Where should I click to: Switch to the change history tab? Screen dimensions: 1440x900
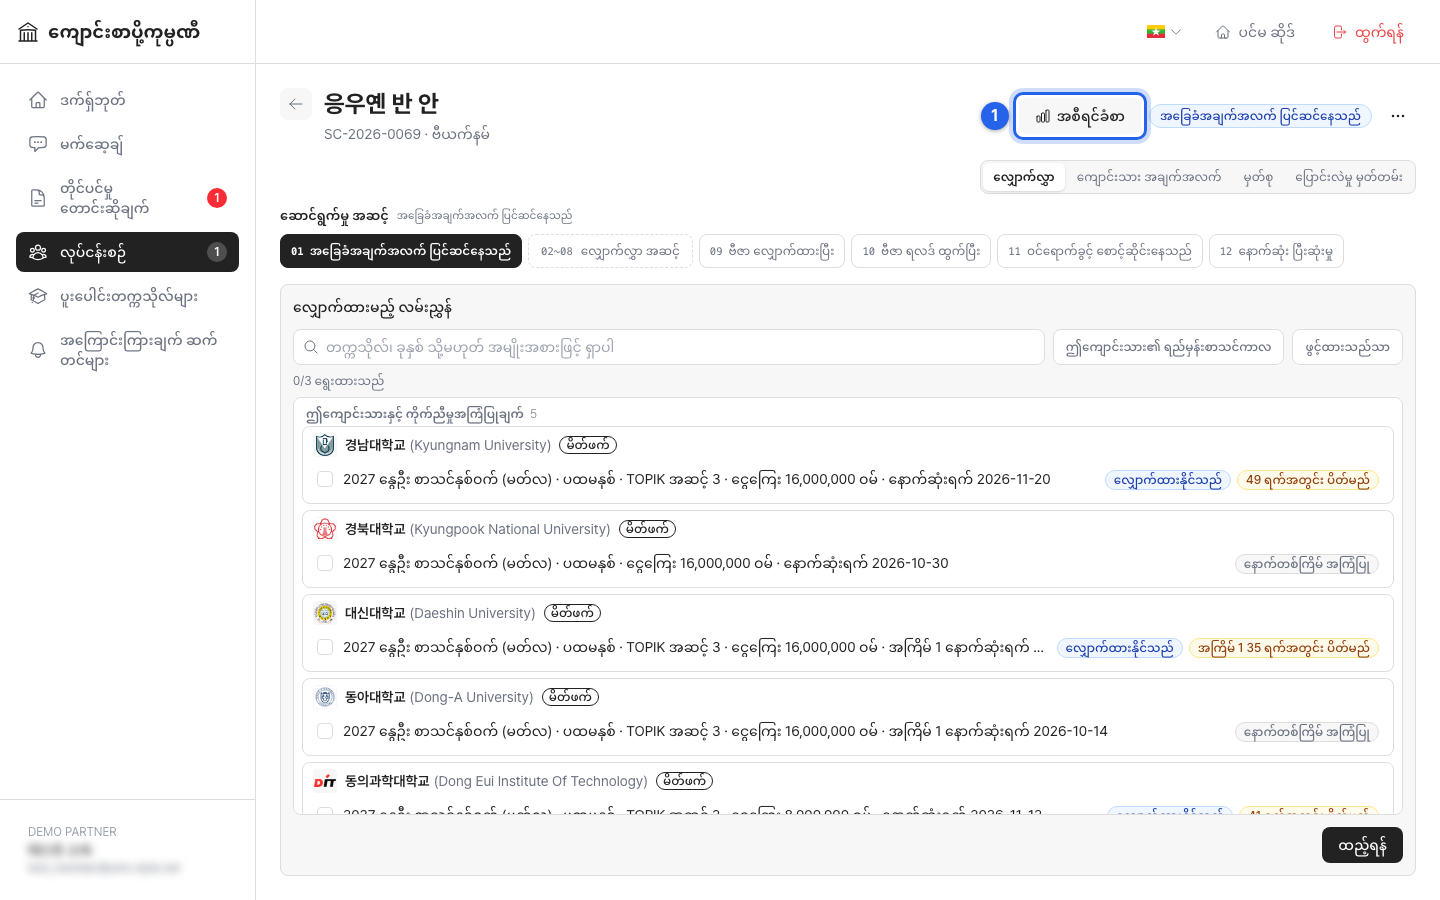(1349, 177)
